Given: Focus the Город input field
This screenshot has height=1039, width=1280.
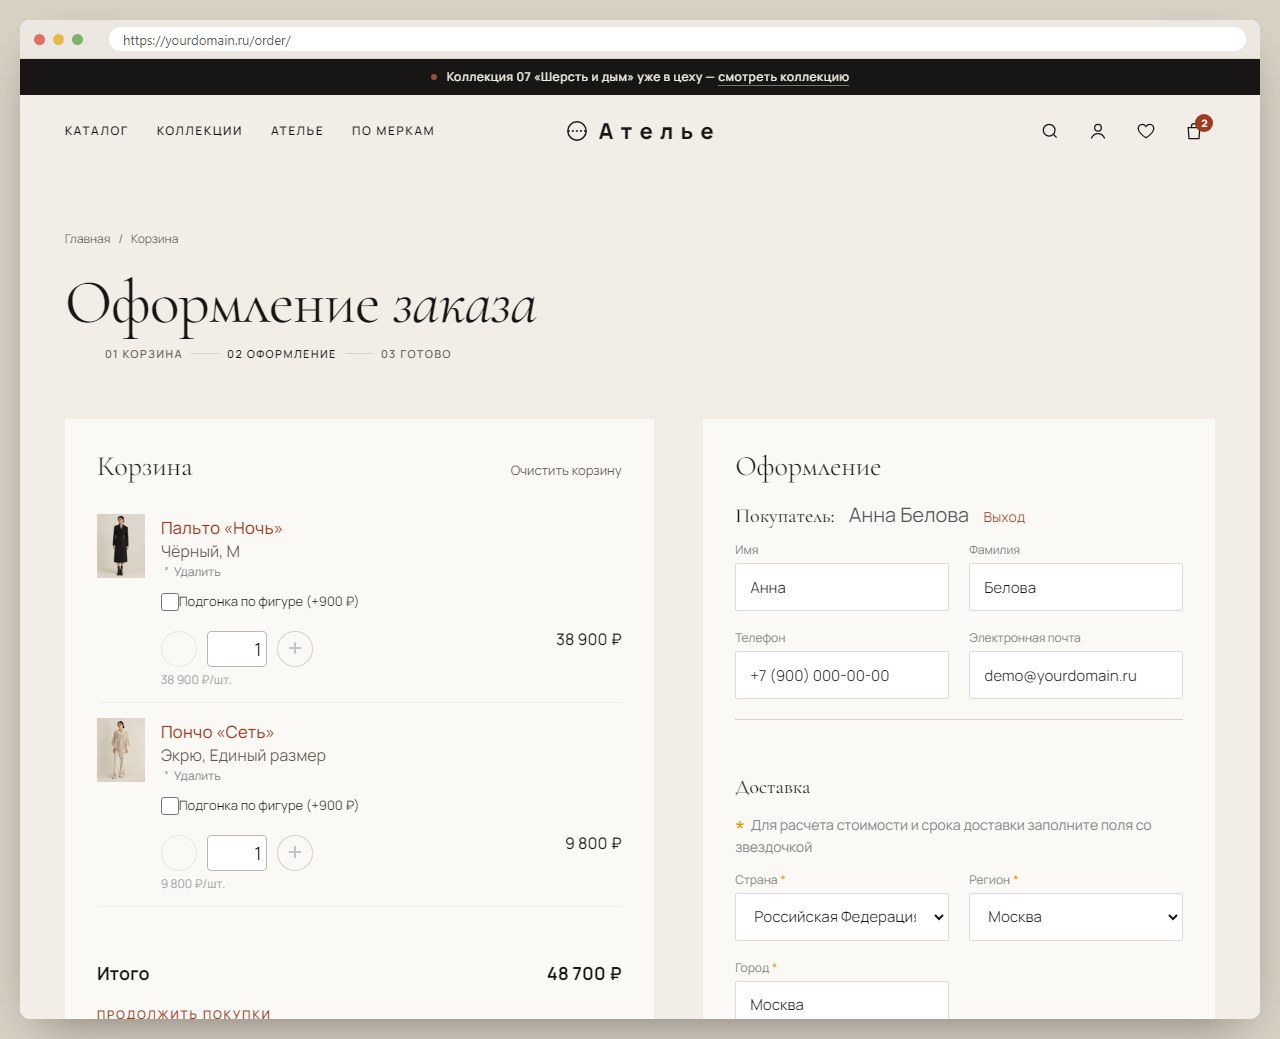Looking at the screenshot, I should click(x=842, y=1000).
